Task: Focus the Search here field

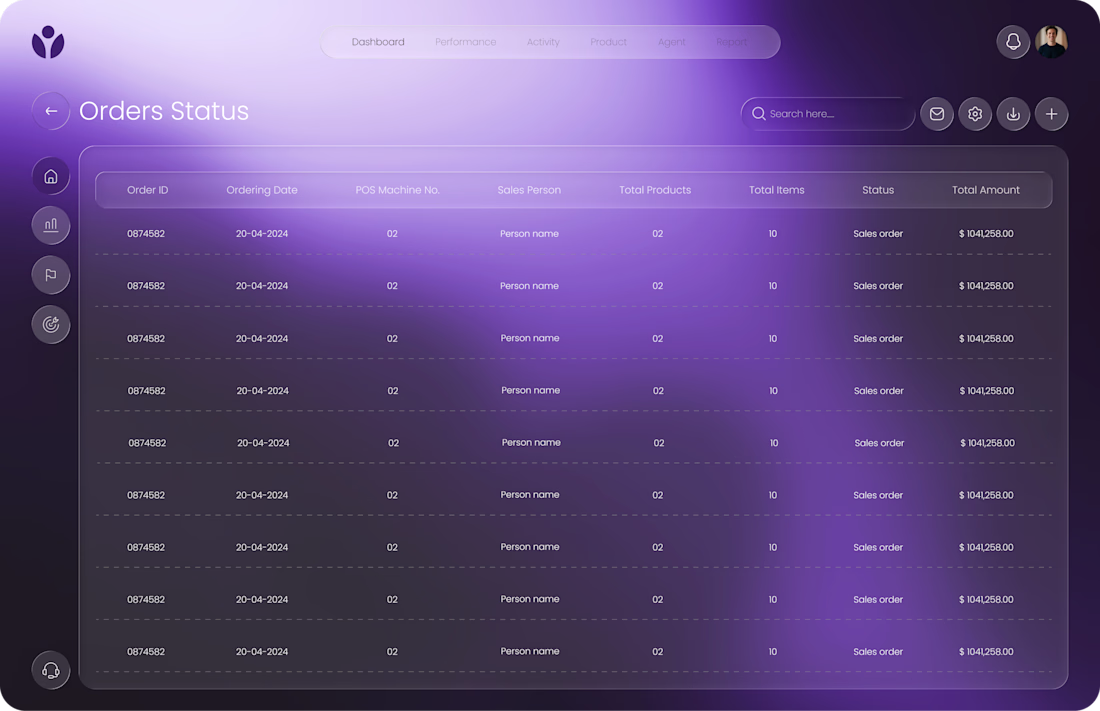Action: click(x=828, y=114)
